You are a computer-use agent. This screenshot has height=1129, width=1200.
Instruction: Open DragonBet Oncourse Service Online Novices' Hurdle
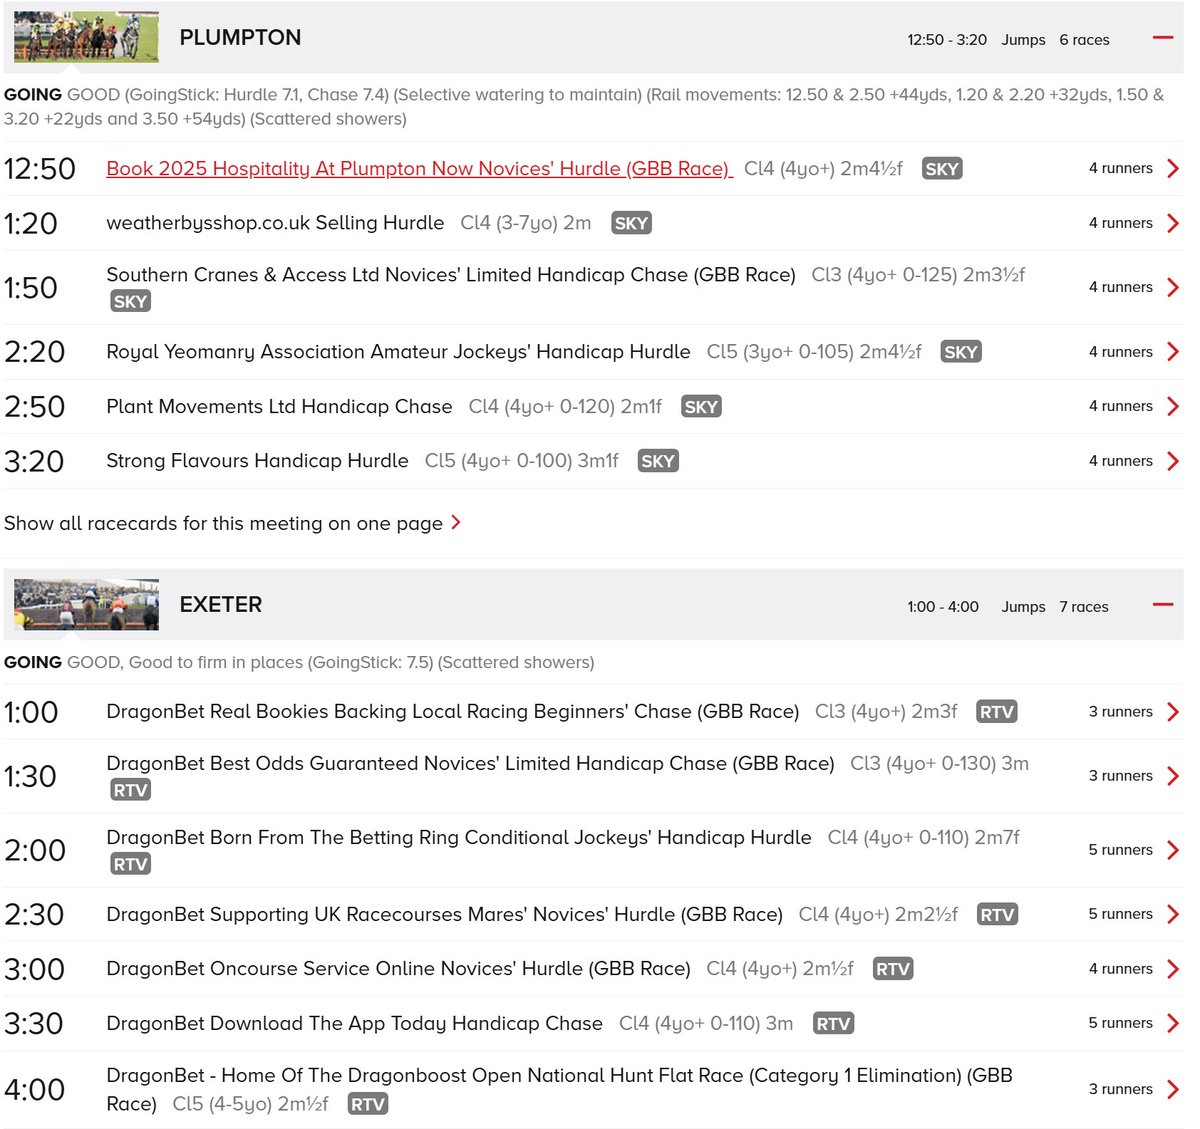coord(398,969)
